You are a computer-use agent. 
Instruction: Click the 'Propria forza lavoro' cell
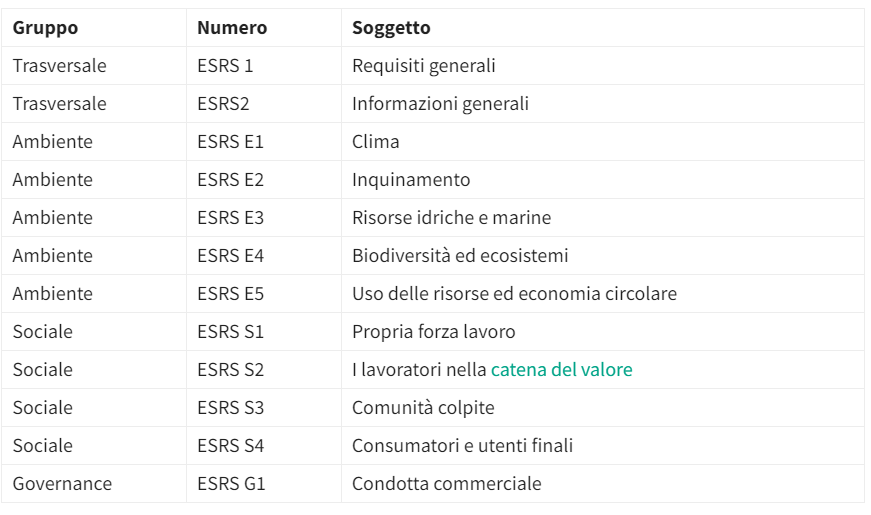coord(433,332)
